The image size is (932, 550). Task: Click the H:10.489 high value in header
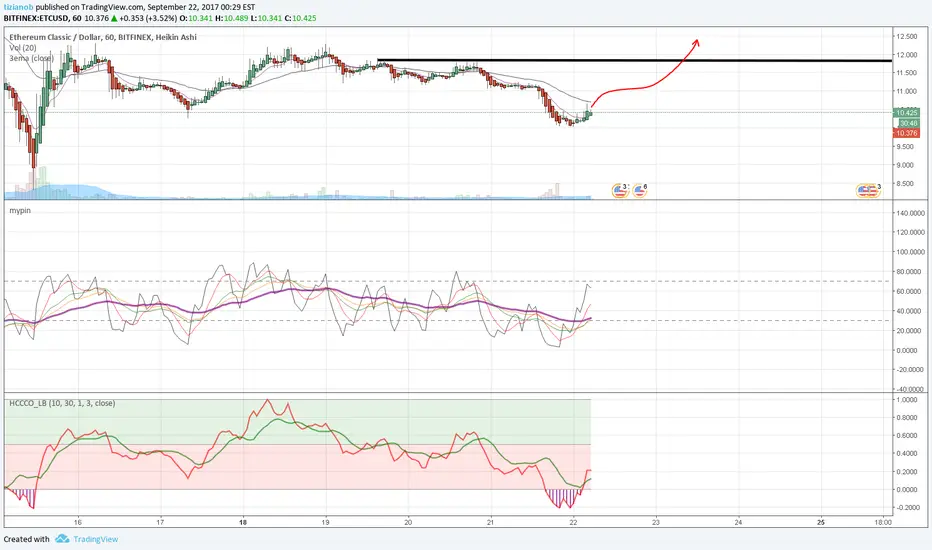coord(231,18)
